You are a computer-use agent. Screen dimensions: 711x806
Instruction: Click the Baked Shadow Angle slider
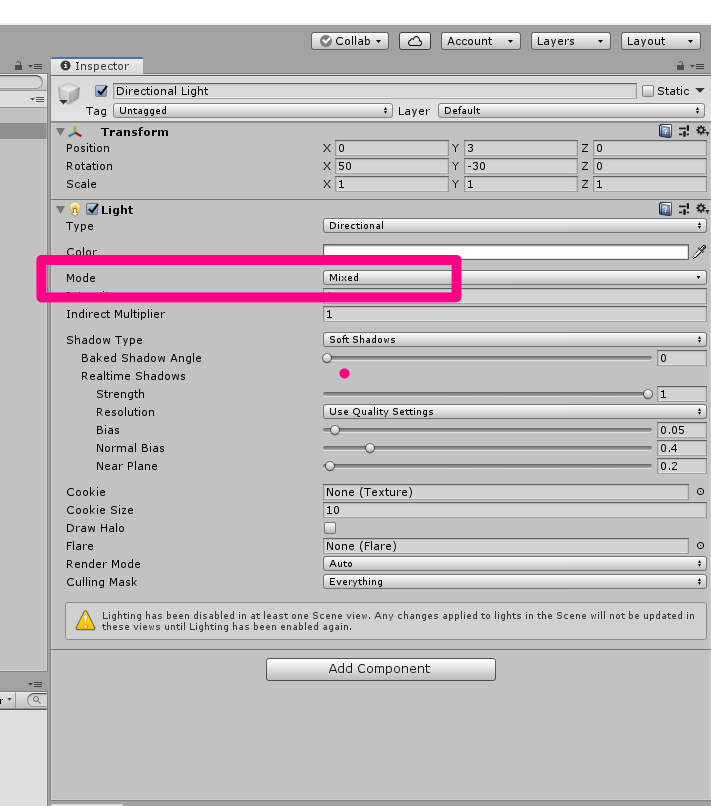click(487, 358)
